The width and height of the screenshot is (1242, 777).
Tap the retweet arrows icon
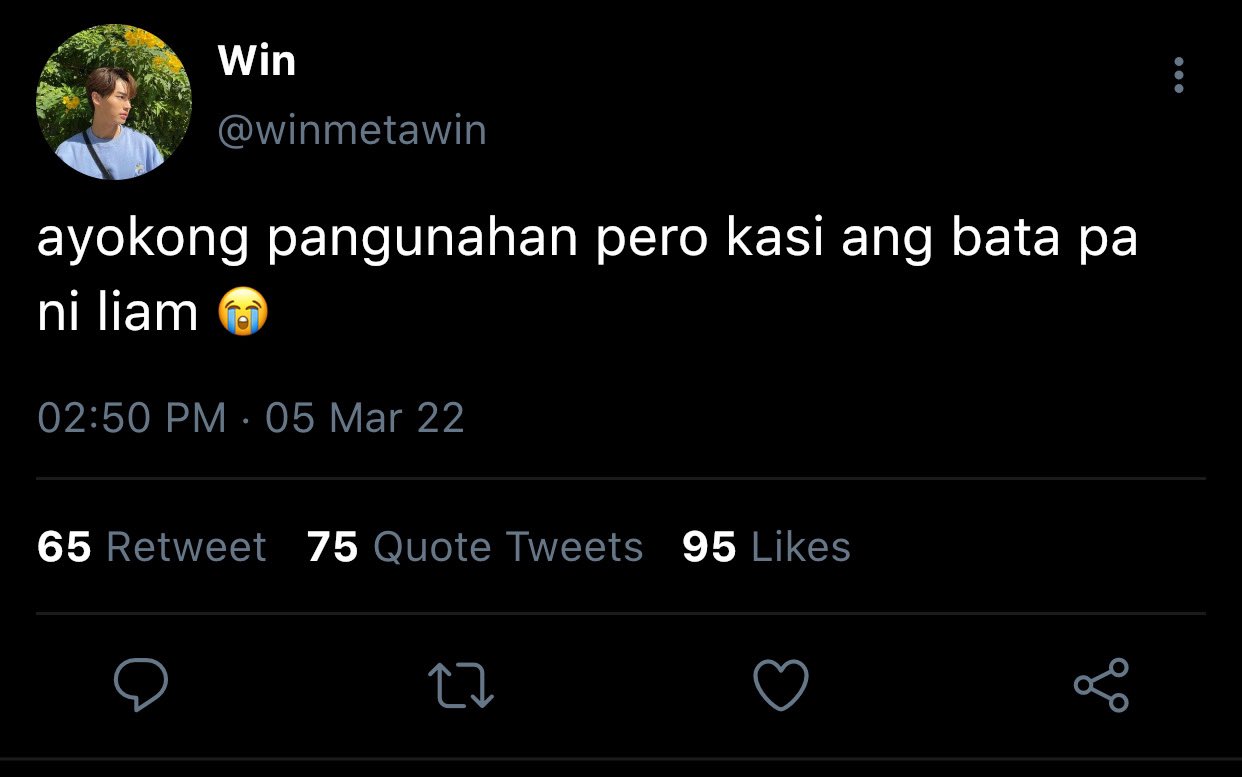point(461,687)
